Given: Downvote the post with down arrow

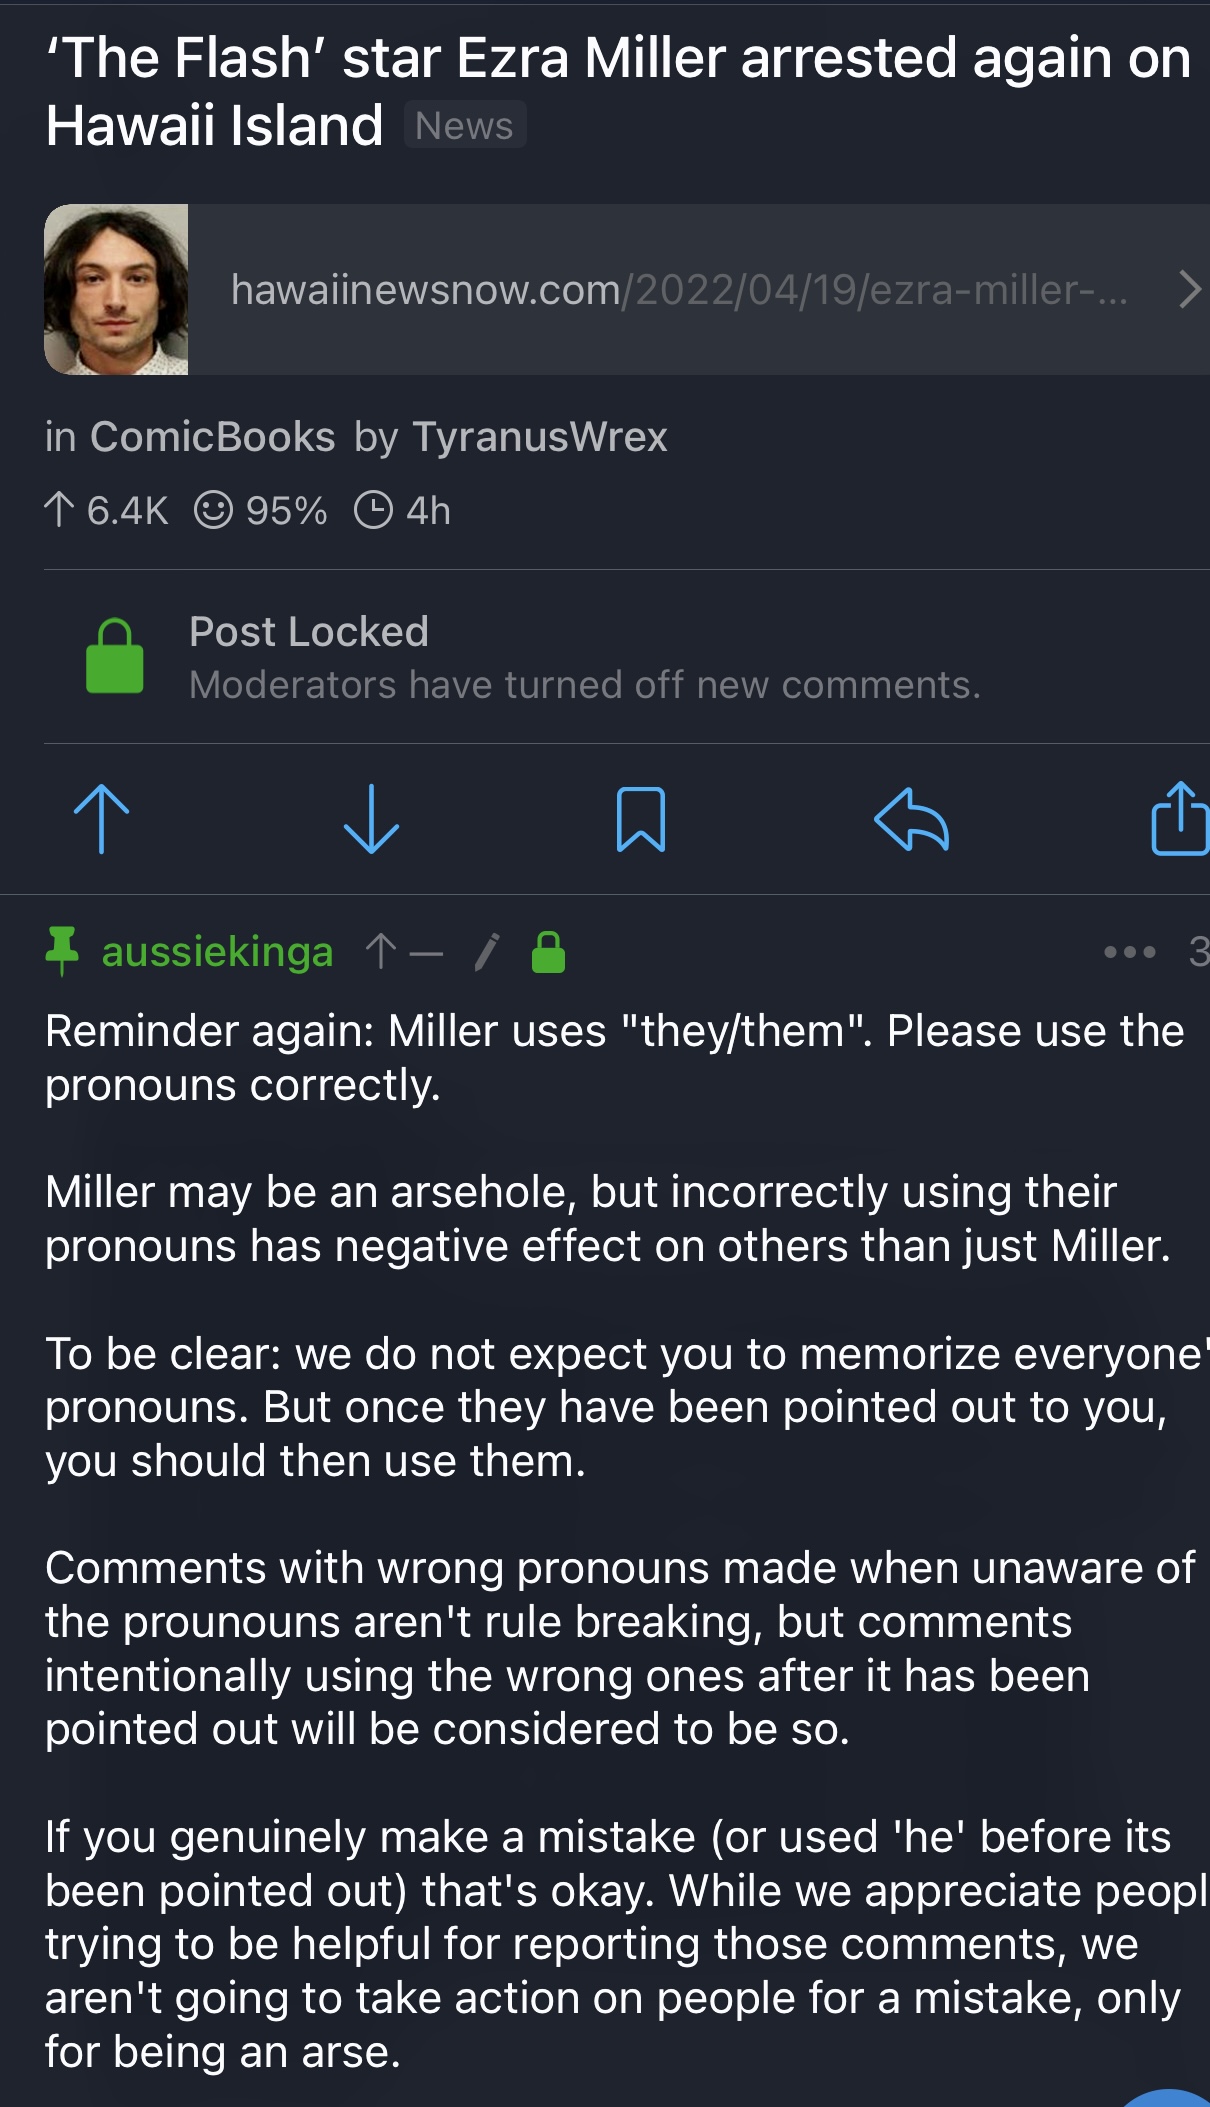Looking at the screenshot, I should (x=371, y=819).
